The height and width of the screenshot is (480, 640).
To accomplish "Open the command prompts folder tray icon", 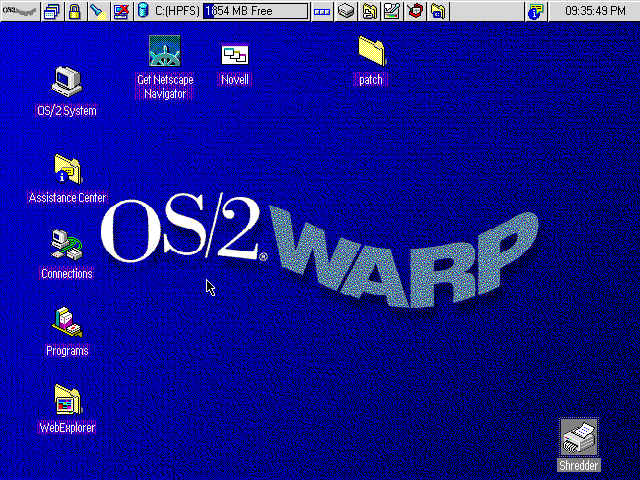I will [438, 11].
